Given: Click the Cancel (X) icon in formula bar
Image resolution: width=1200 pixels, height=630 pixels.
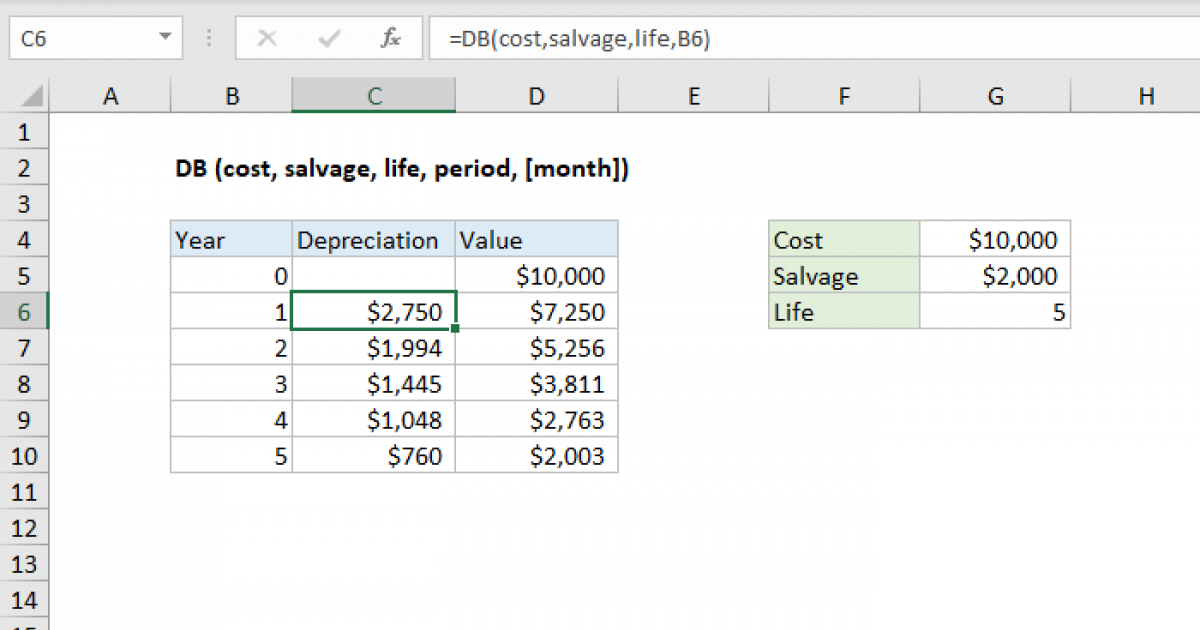Looking at the screenshot, I should (x=267, y=38).
